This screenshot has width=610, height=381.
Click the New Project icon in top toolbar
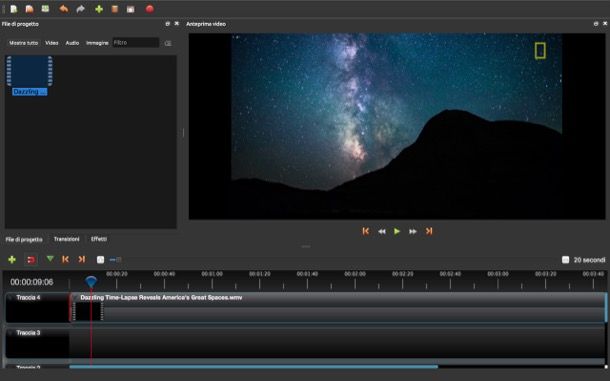point(14,9)
